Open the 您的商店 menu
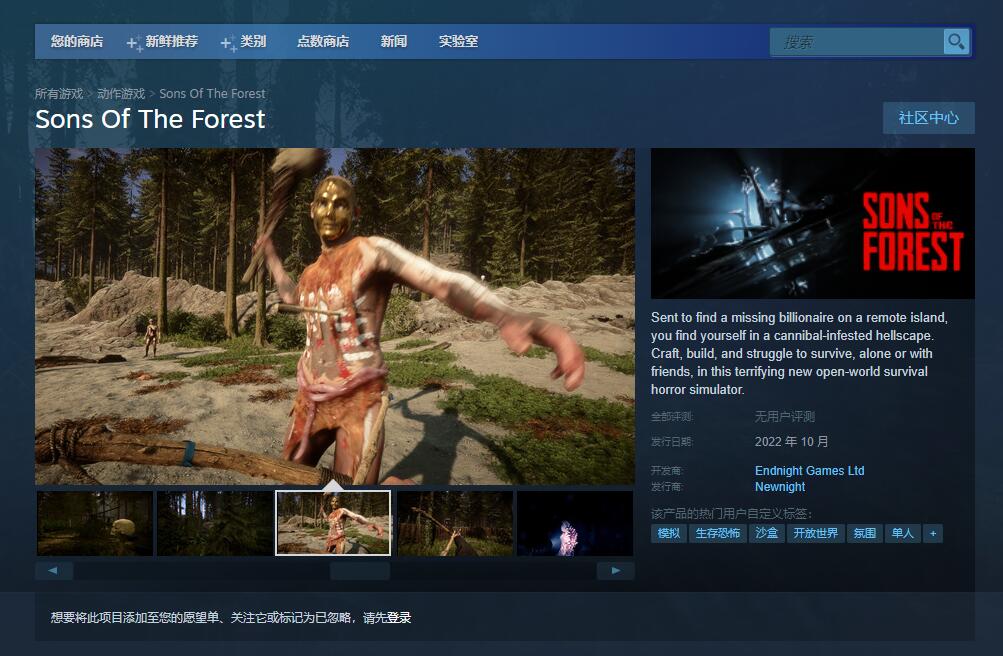1003x656 pixels. tap(77, 42)
